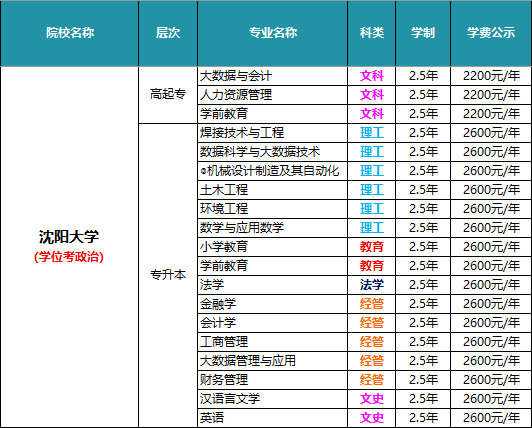Click 文科 in the 人力资源管理 row
532x428 pixels.
[x=372, y=95]
